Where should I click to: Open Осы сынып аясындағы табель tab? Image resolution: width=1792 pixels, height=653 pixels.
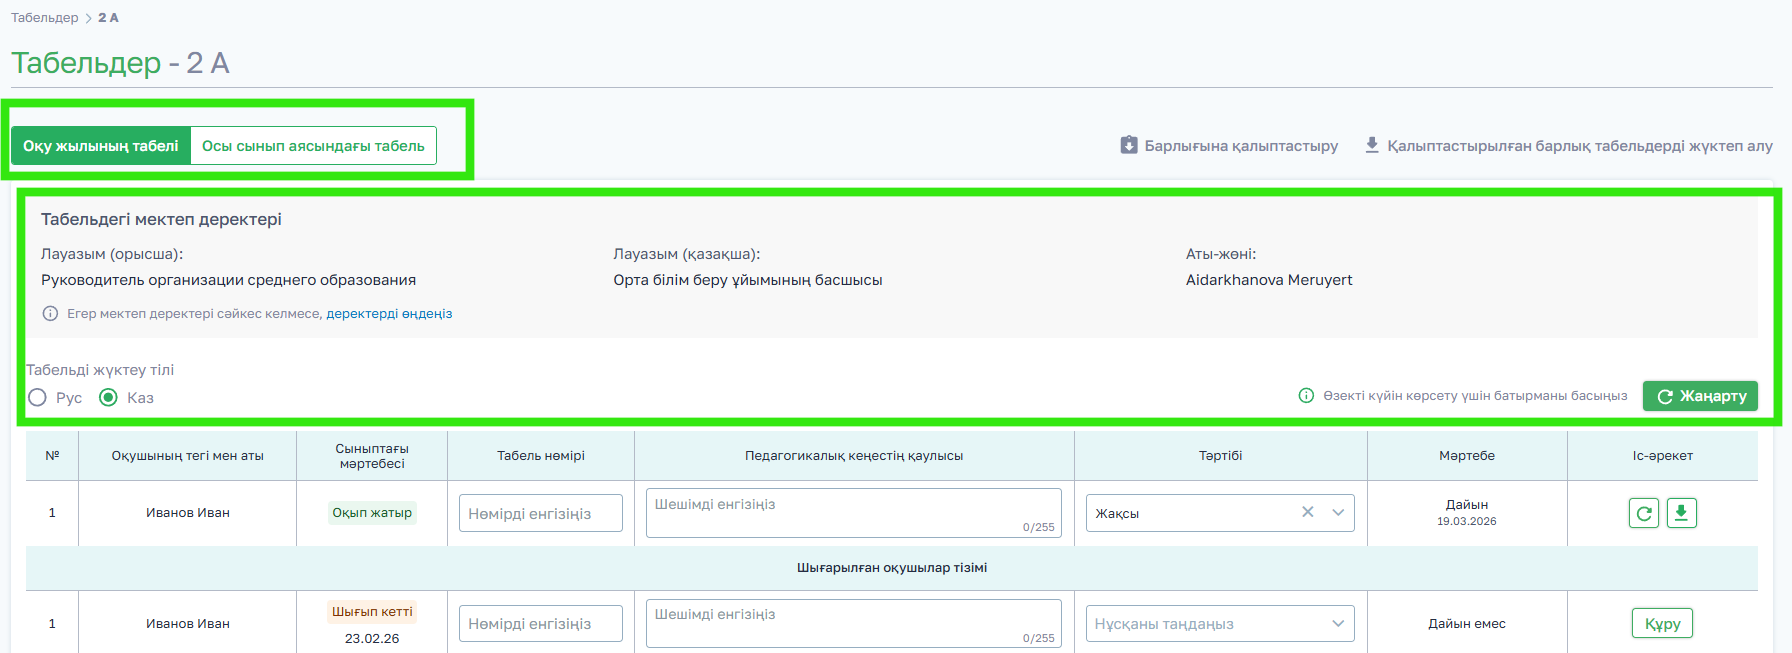click(313, 146)
